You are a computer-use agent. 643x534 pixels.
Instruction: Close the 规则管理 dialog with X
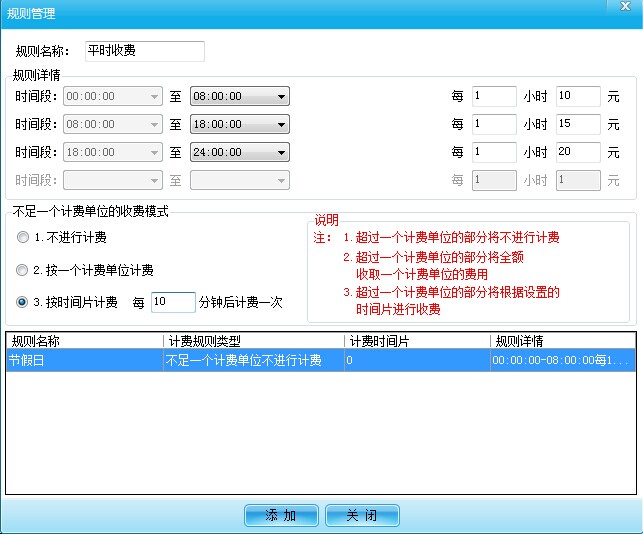coord(625,6)
